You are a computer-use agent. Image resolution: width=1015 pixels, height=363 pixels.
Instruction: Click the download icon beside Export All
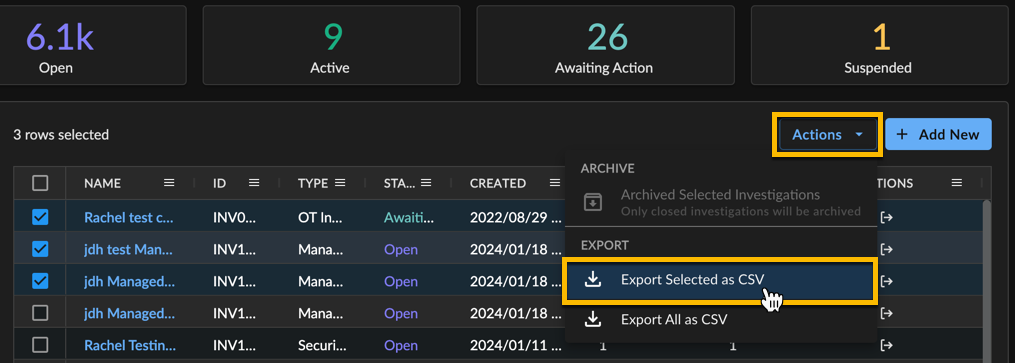[x=593, y=319]
